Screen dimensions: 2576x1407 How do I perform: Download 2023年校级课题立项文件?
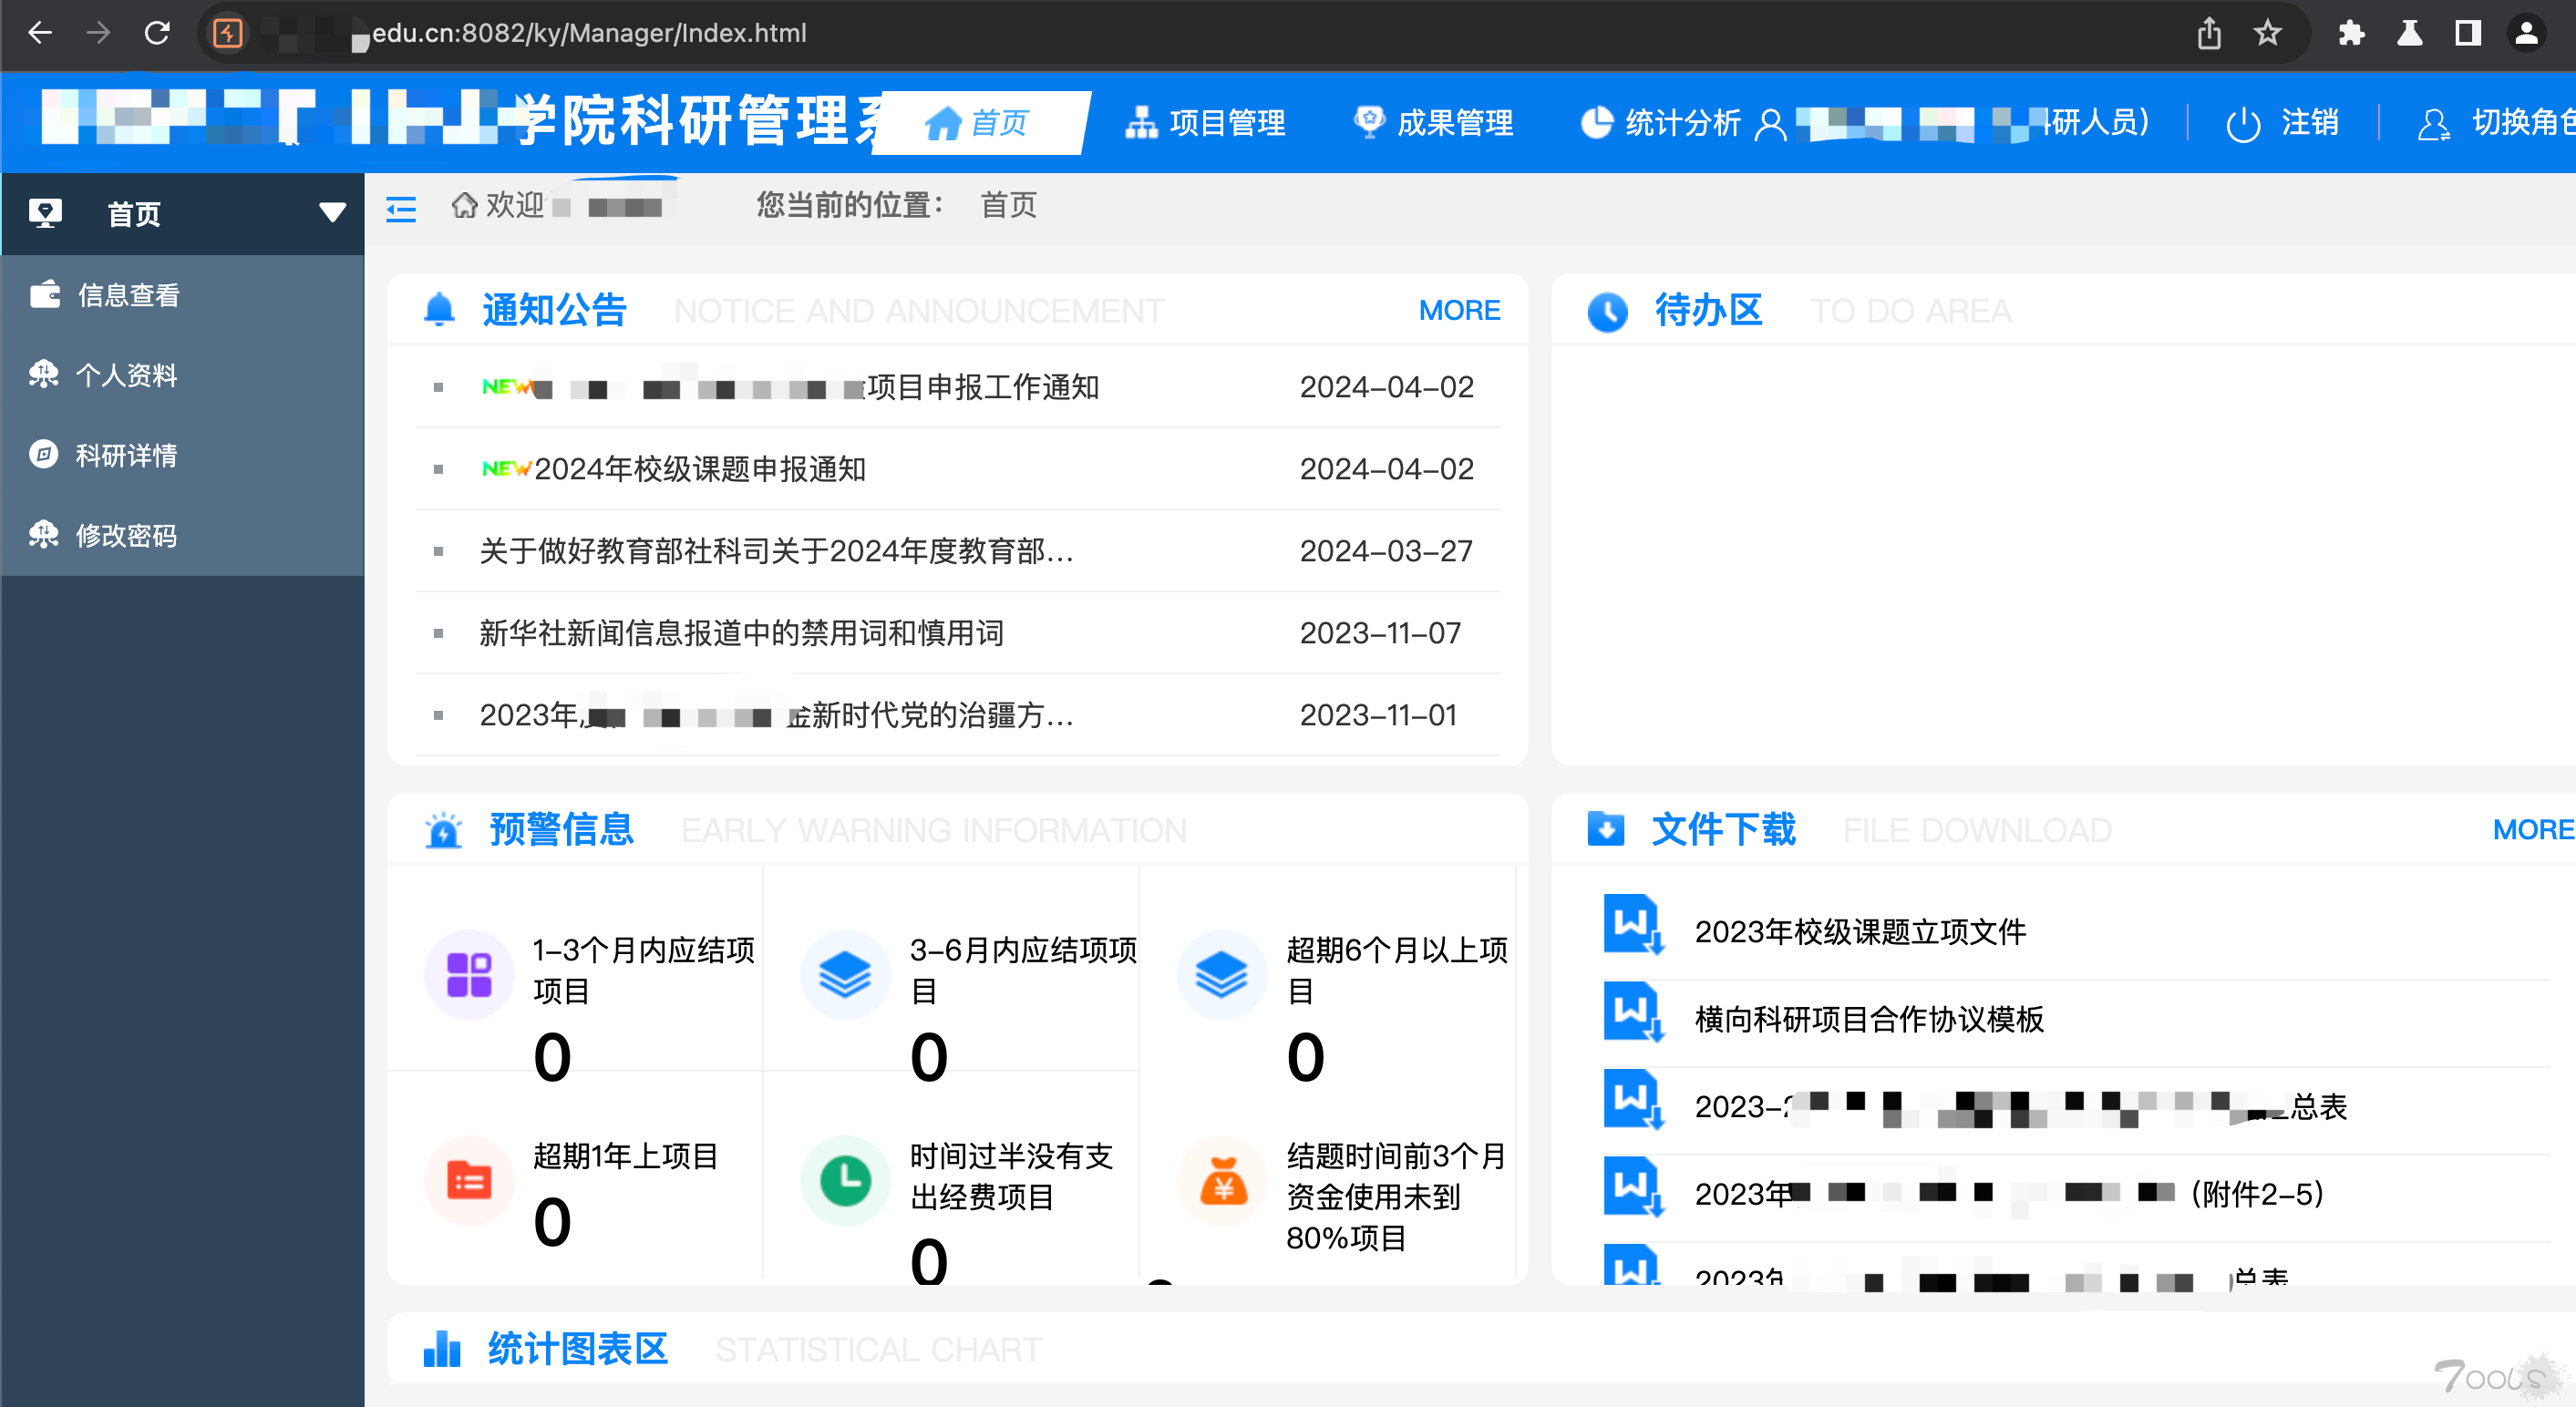click(x=1860, y=932)
